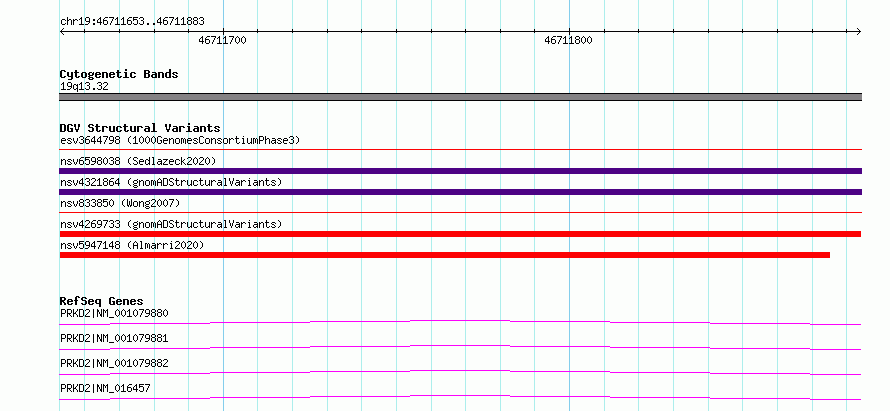Click the thin red line of nsv833850
Screen dimensions: 890x411
pyautogui.click(x=461, y=213)
